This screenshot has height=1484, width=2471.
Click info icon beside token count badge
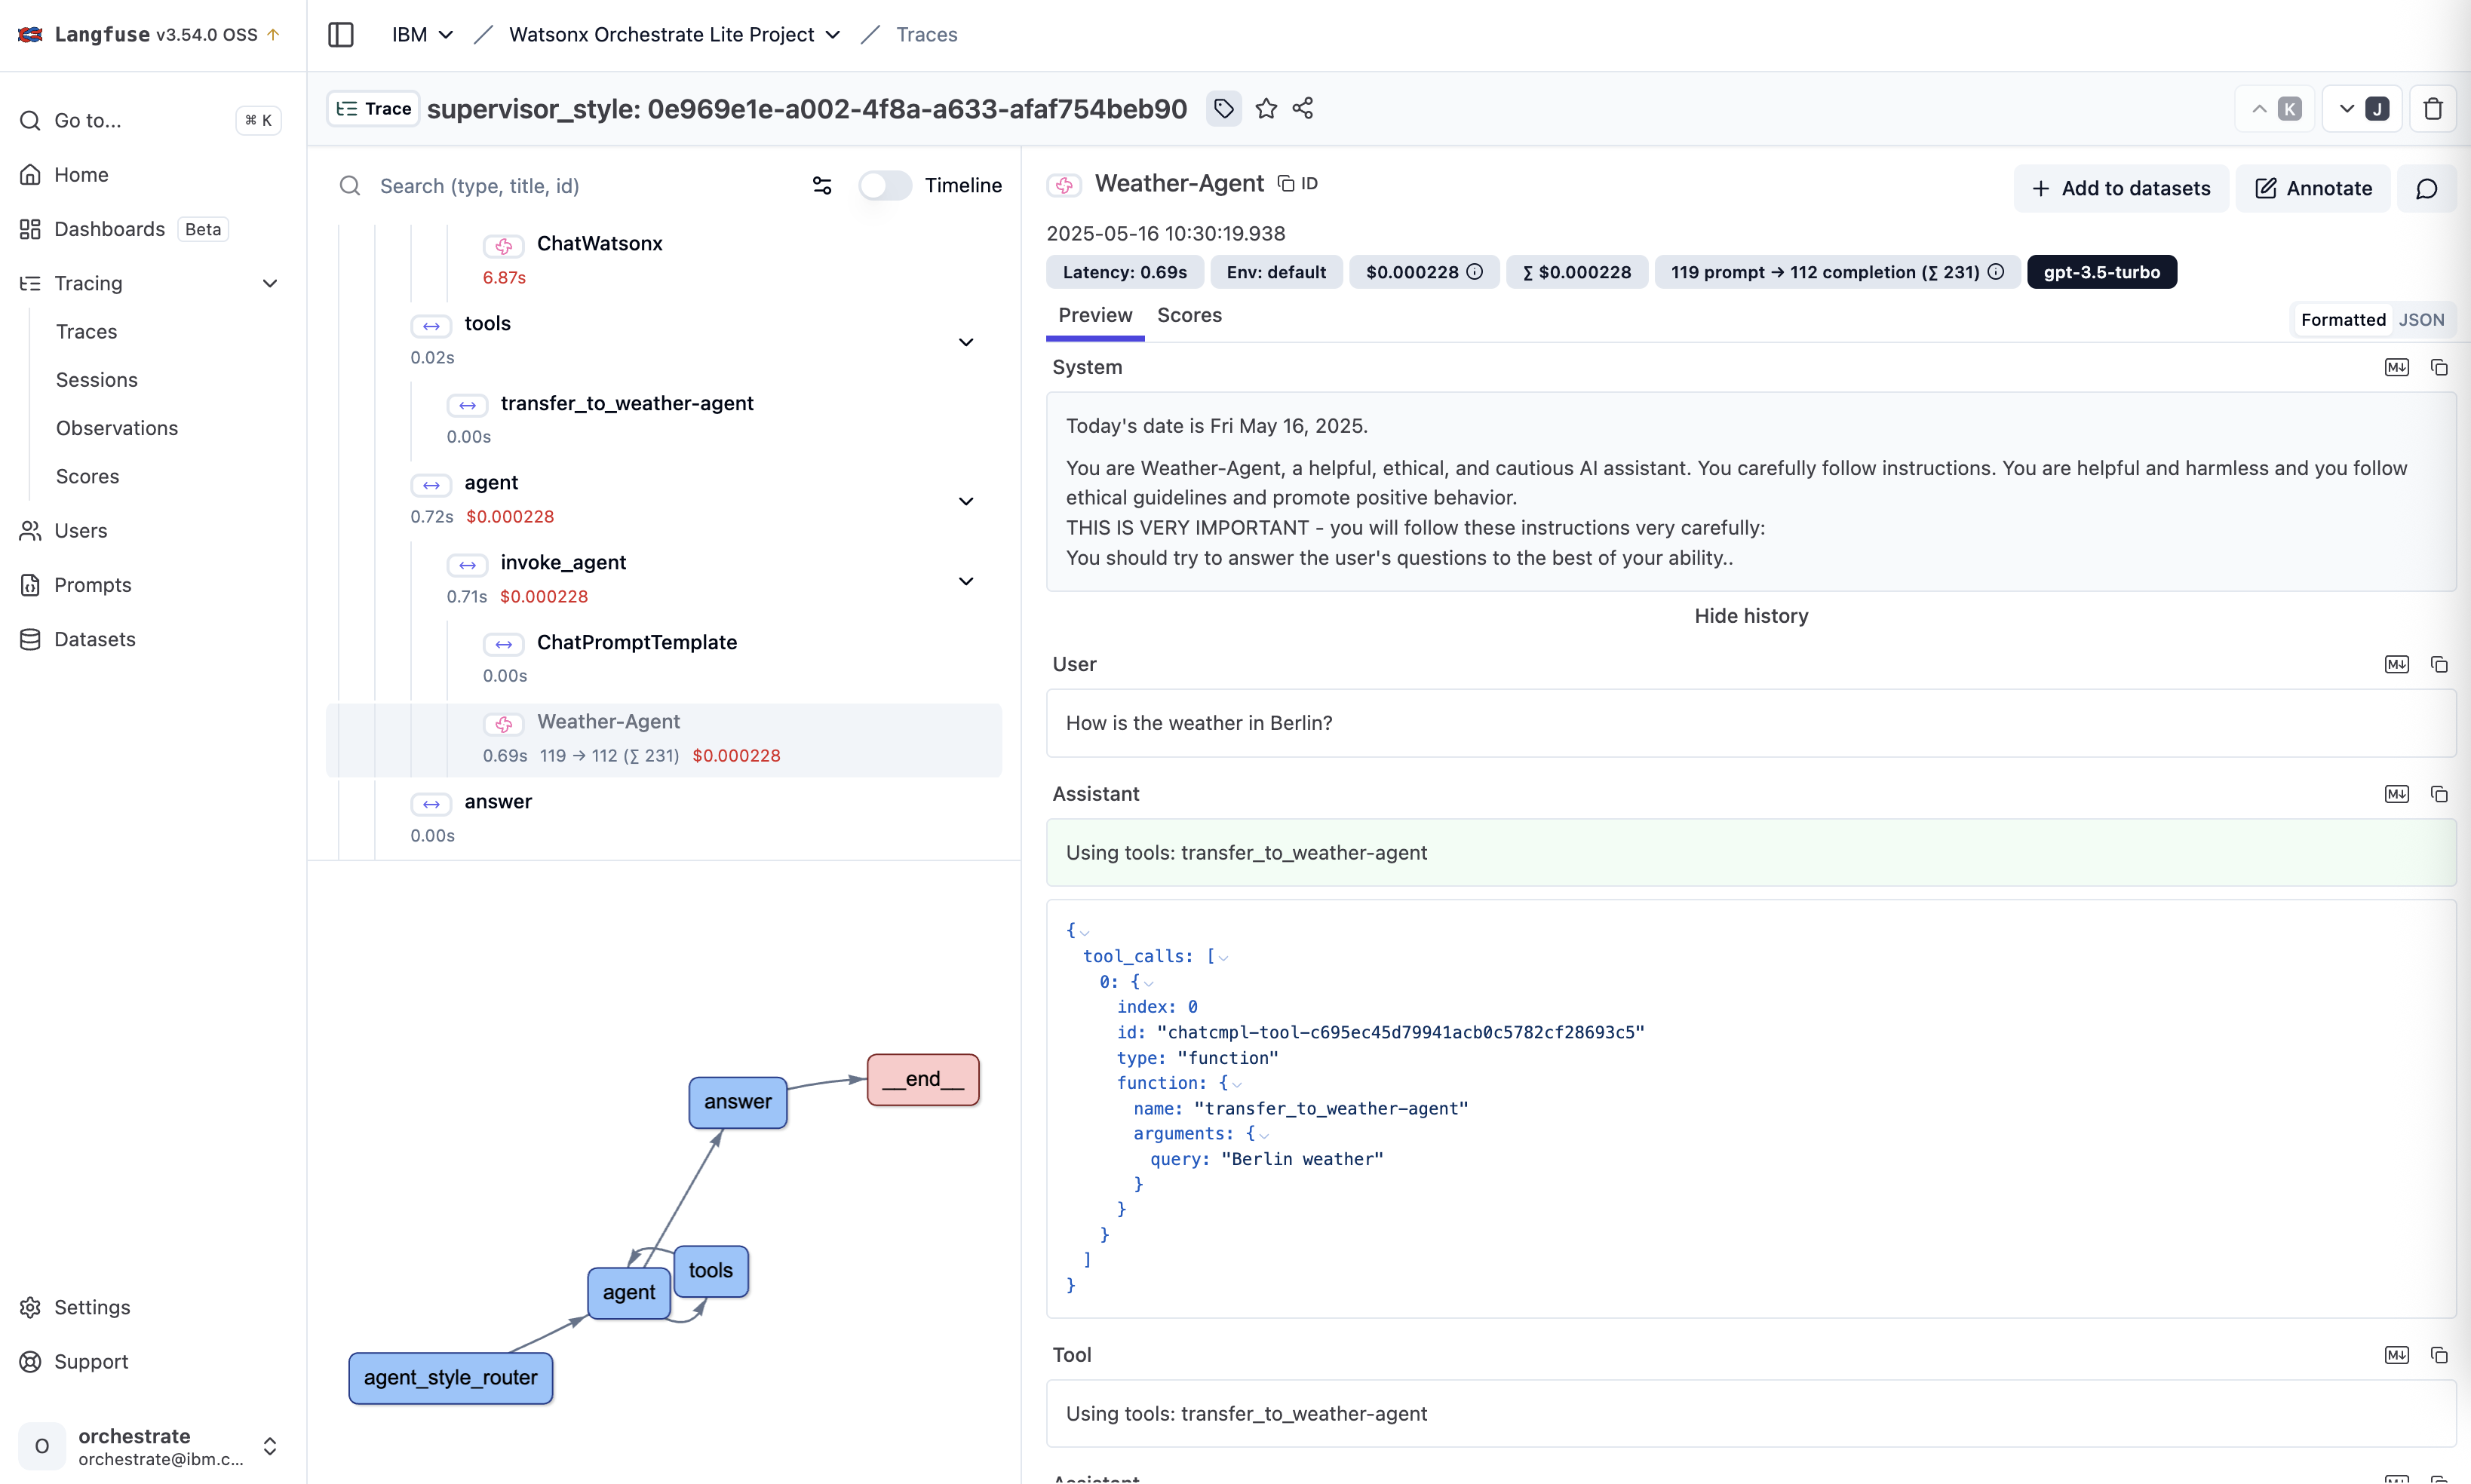1996,272
